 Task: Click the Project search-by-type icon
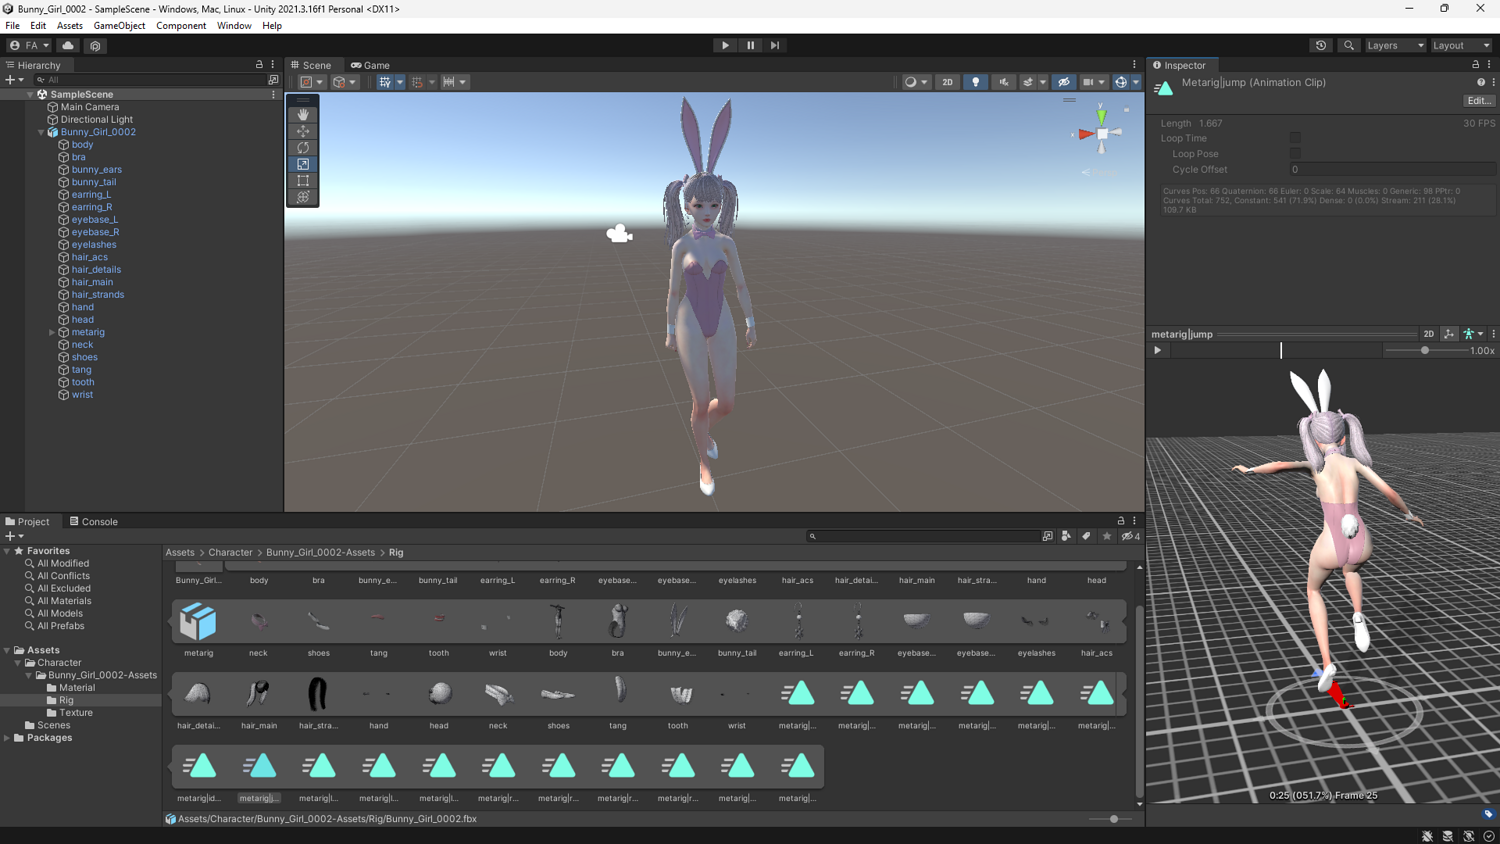click(x=1066, y=536)
